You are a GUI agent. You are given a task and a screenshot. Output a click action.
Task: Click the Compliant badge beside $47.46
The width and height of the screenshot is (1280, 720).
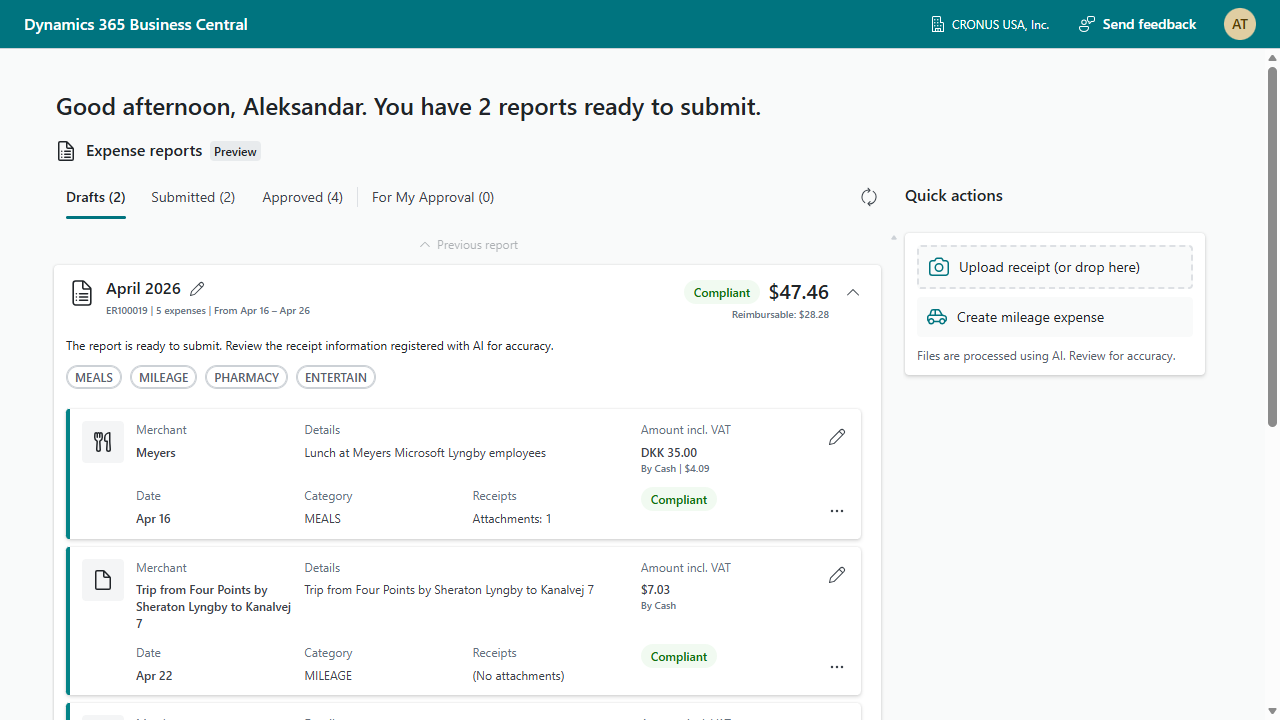[x=722, y=293]
